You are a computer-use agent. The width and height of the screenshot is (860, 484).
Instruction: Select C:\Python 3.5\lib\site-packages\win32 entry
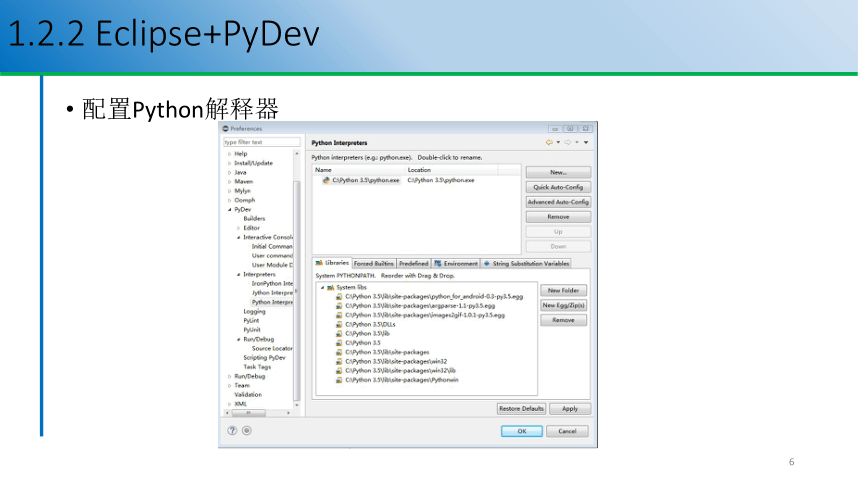click(396, 362)
